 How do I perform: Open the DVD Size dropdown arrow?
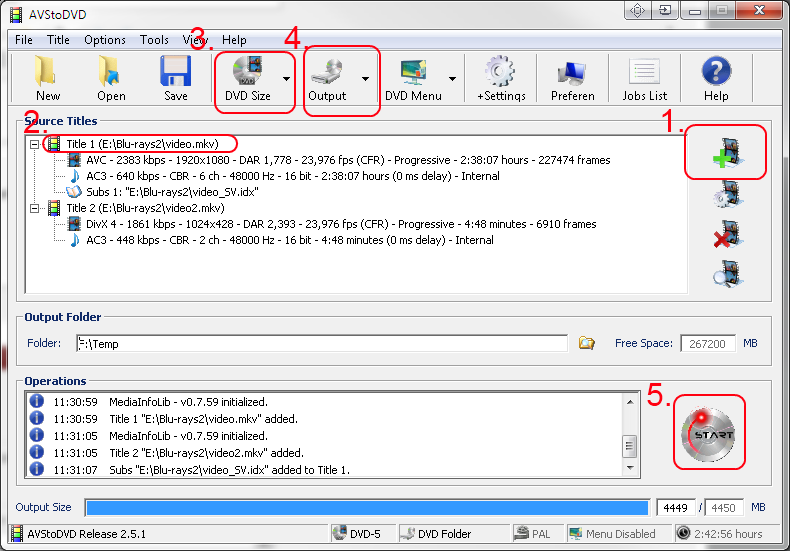coord(286,79)
